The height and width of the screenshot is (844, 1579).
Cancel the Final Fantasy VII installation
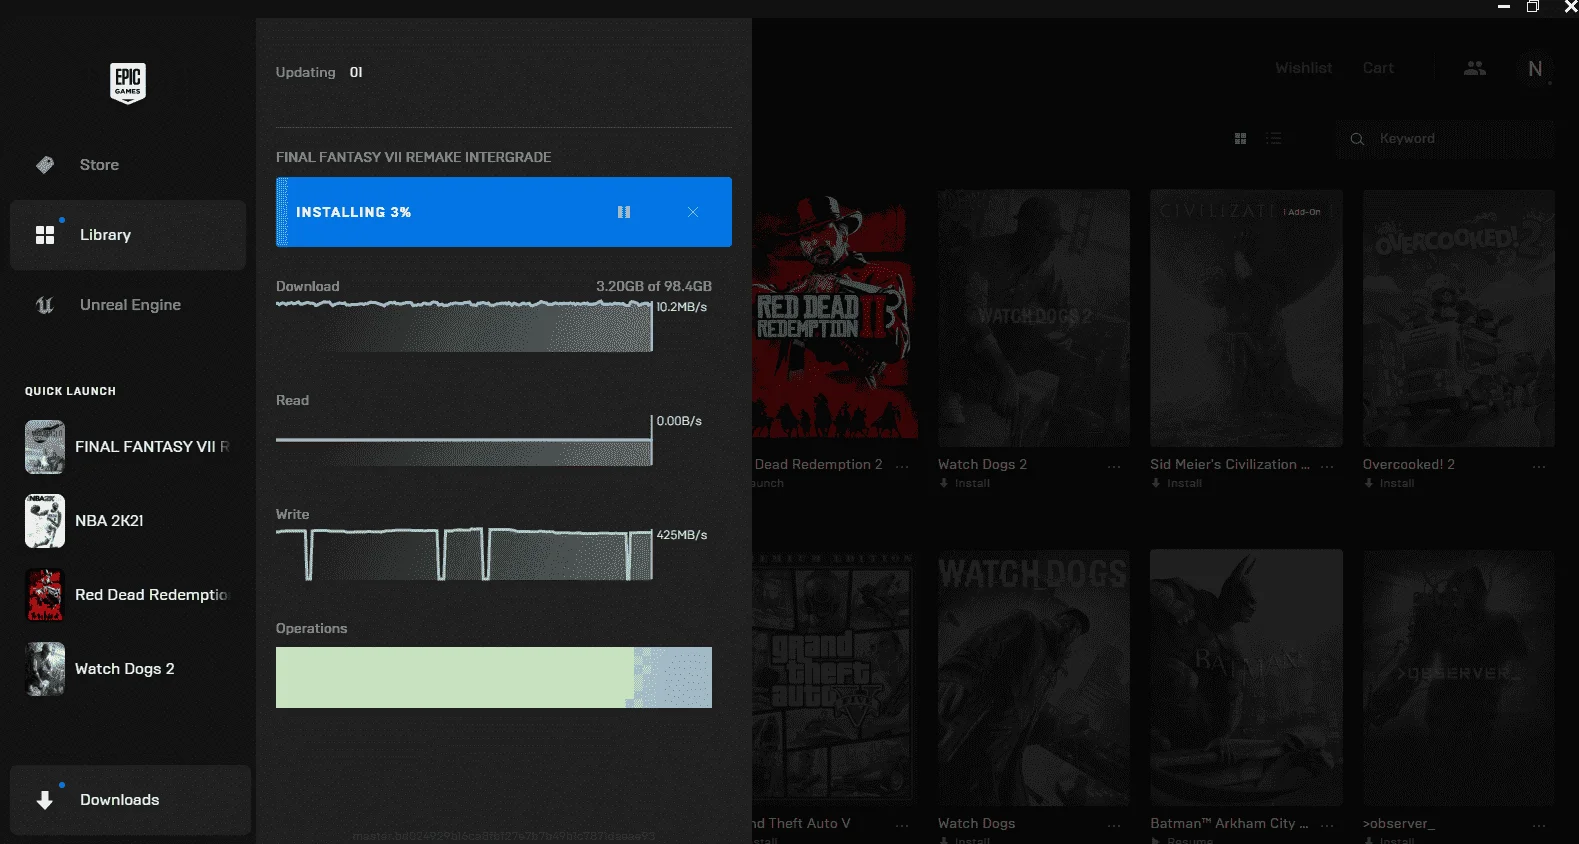pos(693,212)
